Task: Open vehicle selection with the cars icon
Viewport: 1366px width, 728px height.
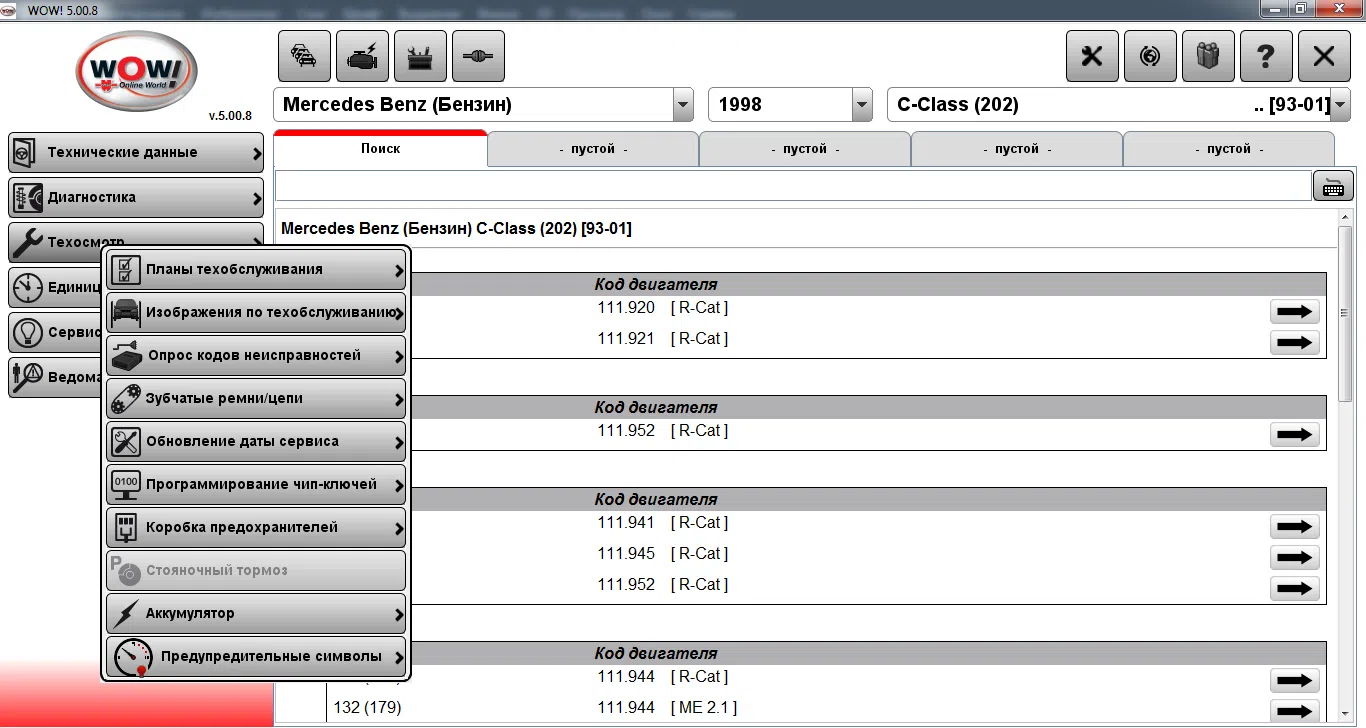Action: click(x=304, y=56)
